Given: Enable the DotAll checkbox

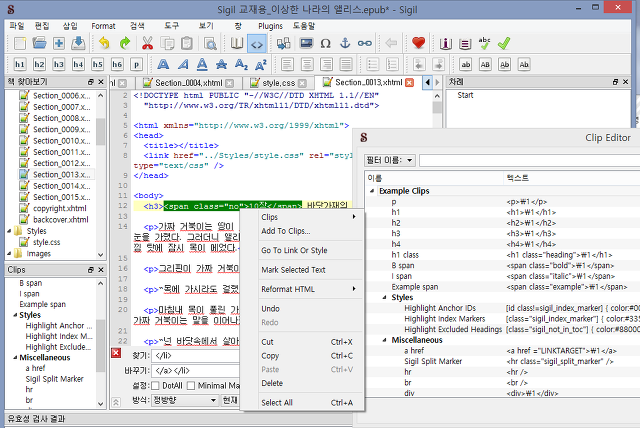Looking at the screenshot, I should 156,386.
